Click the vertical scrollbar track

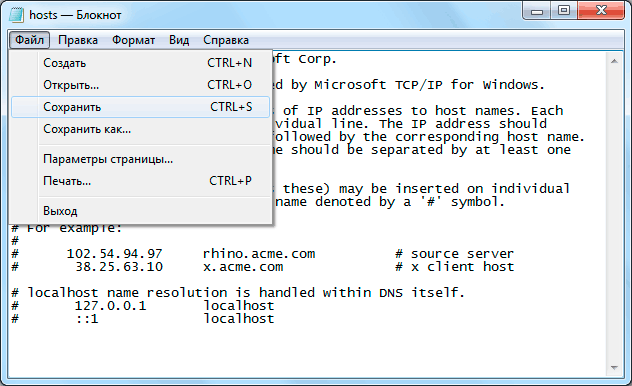point(614,214)
